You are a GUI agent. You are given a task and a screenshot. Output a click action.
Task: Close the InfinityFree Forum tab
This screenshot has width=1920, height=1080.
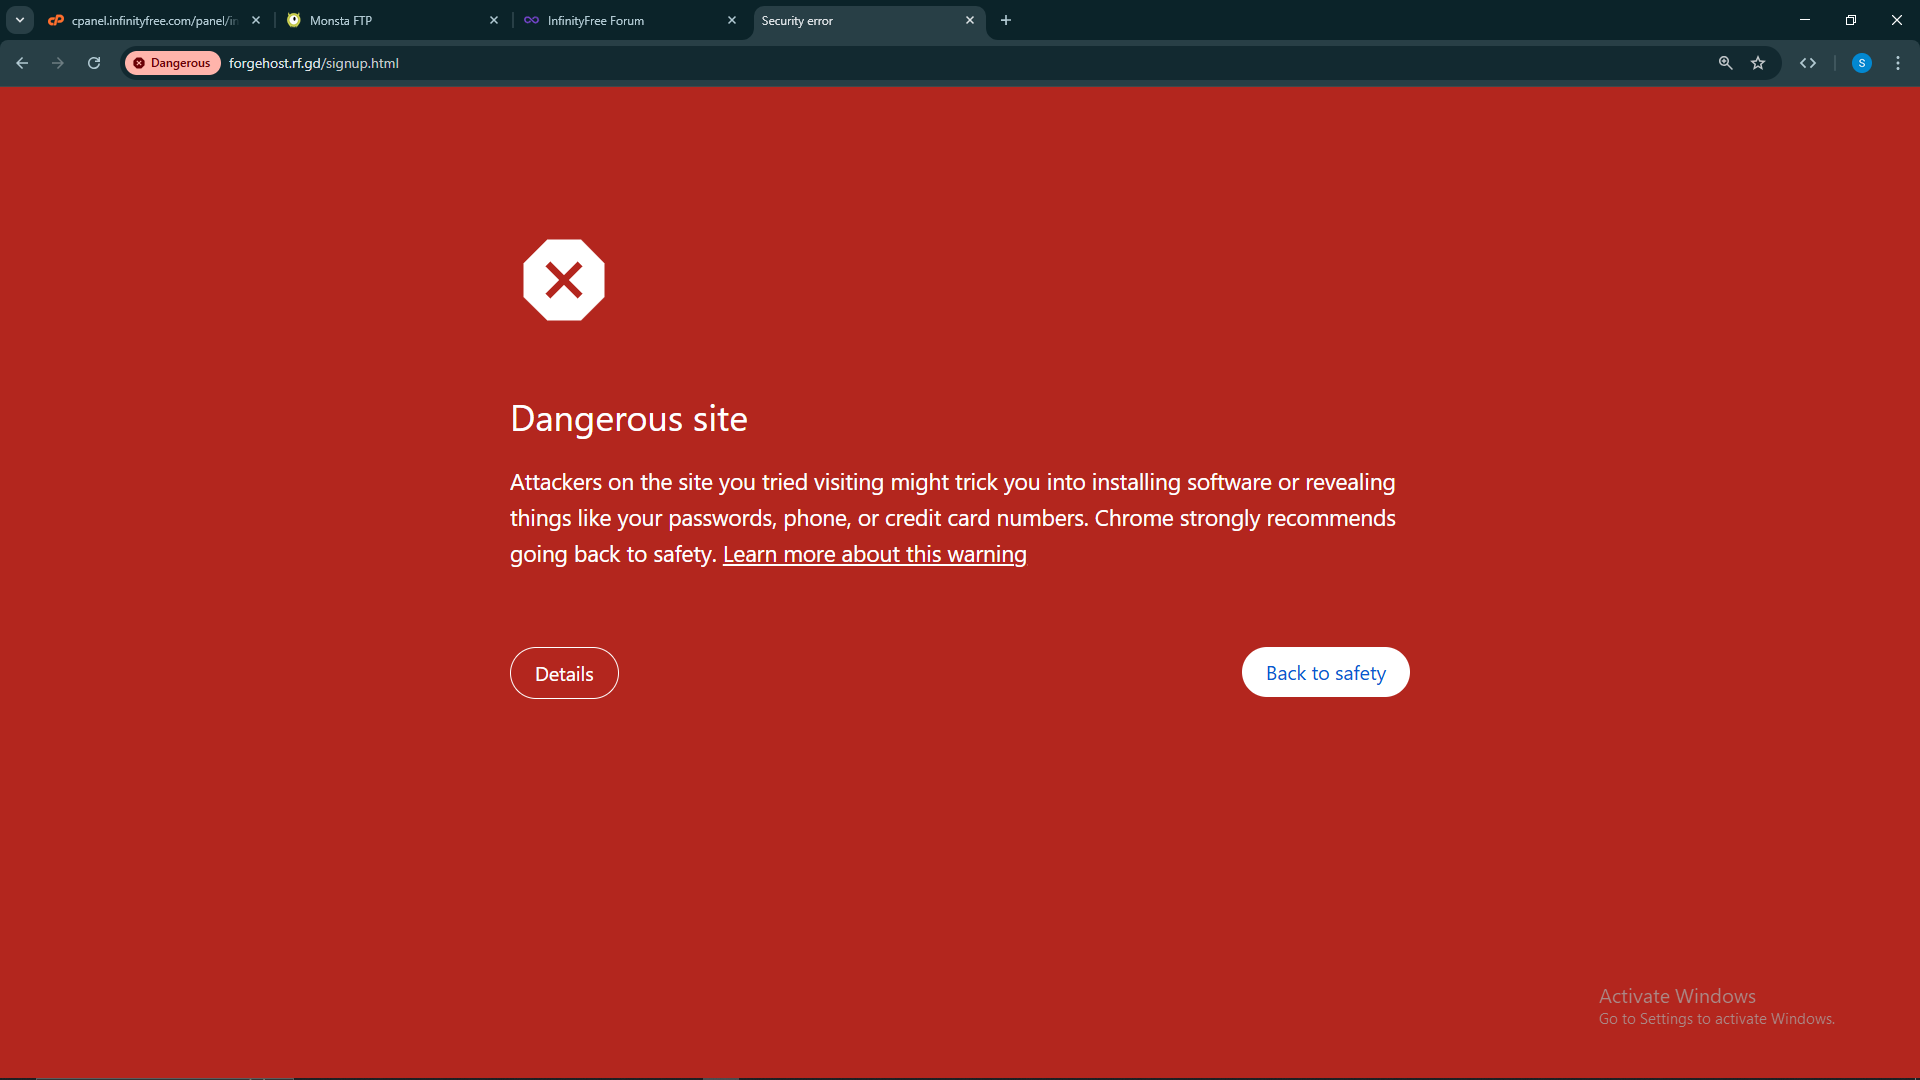pos(732,20)
